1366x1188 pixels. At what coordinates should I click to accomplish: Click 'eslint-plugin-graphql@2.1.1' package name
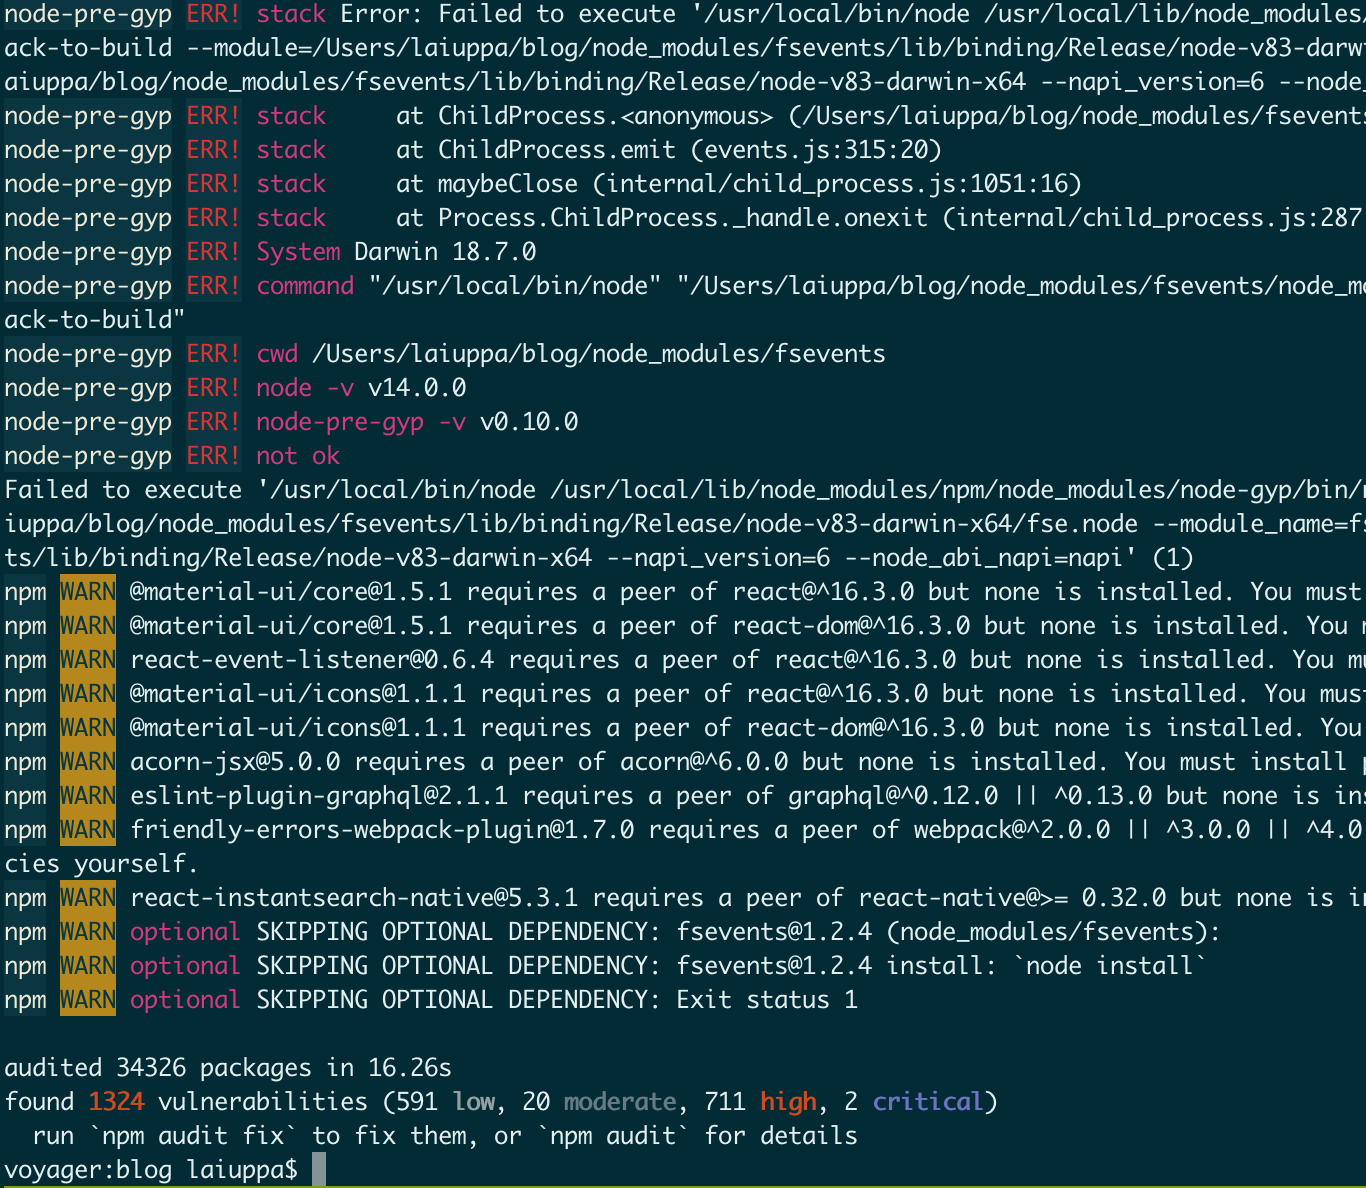(319, 795)
